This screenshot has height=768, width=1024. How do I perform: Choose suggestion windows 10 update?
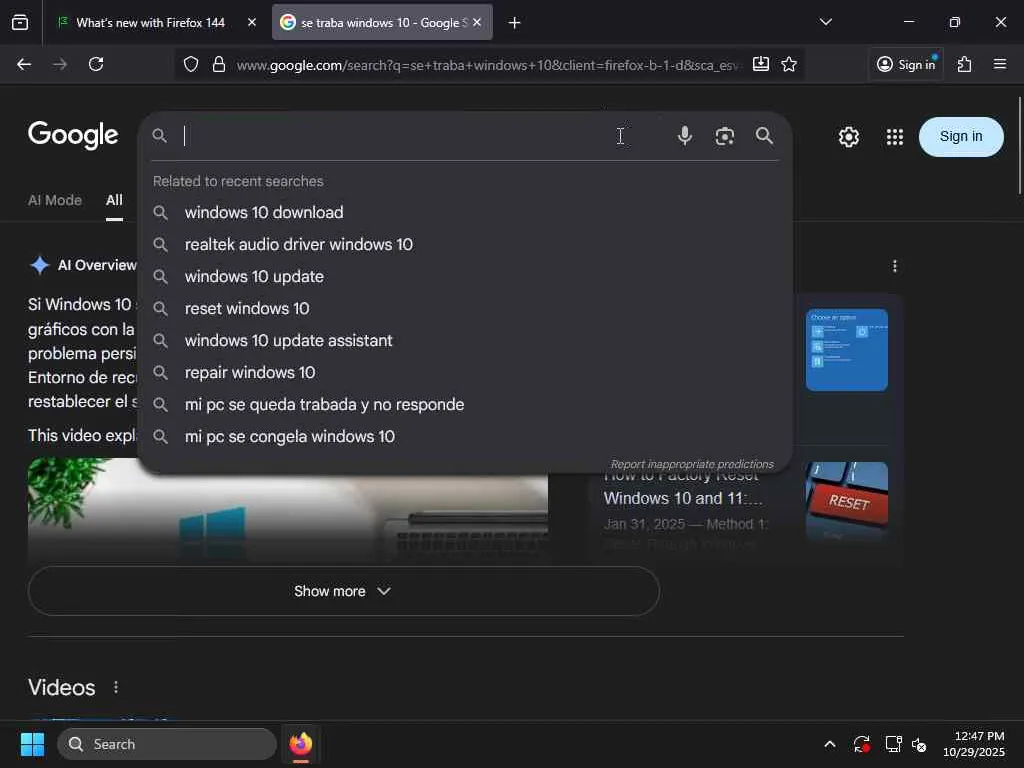tap(465, 276)
